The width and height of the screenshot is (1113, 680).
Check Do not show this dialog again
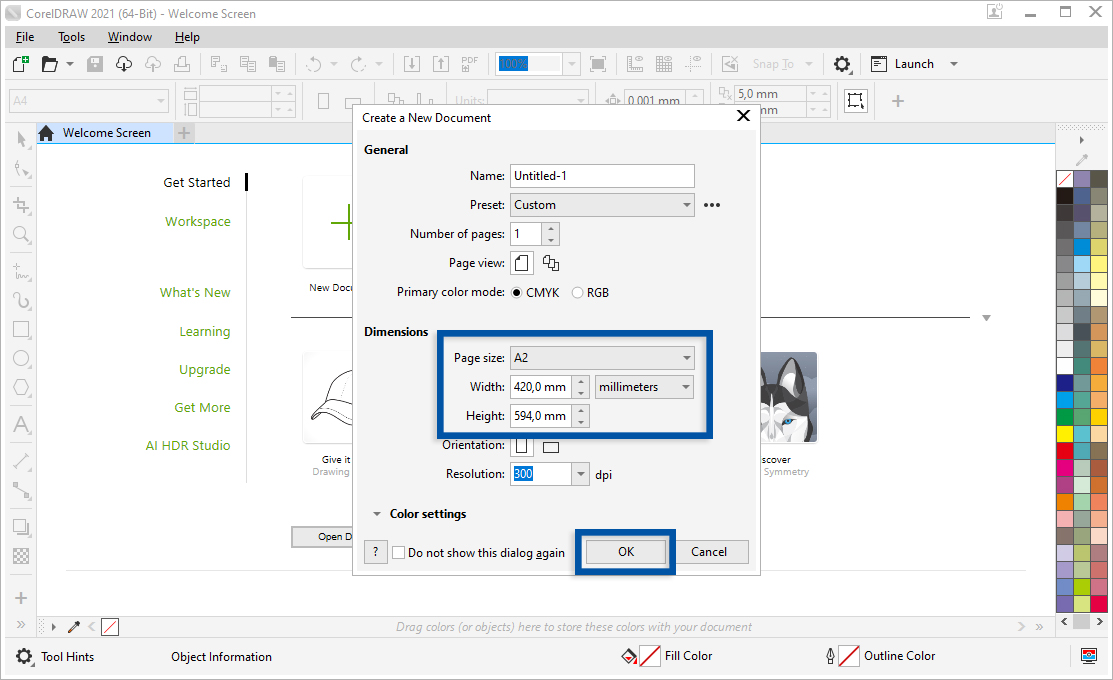click(x=398, y=552)
